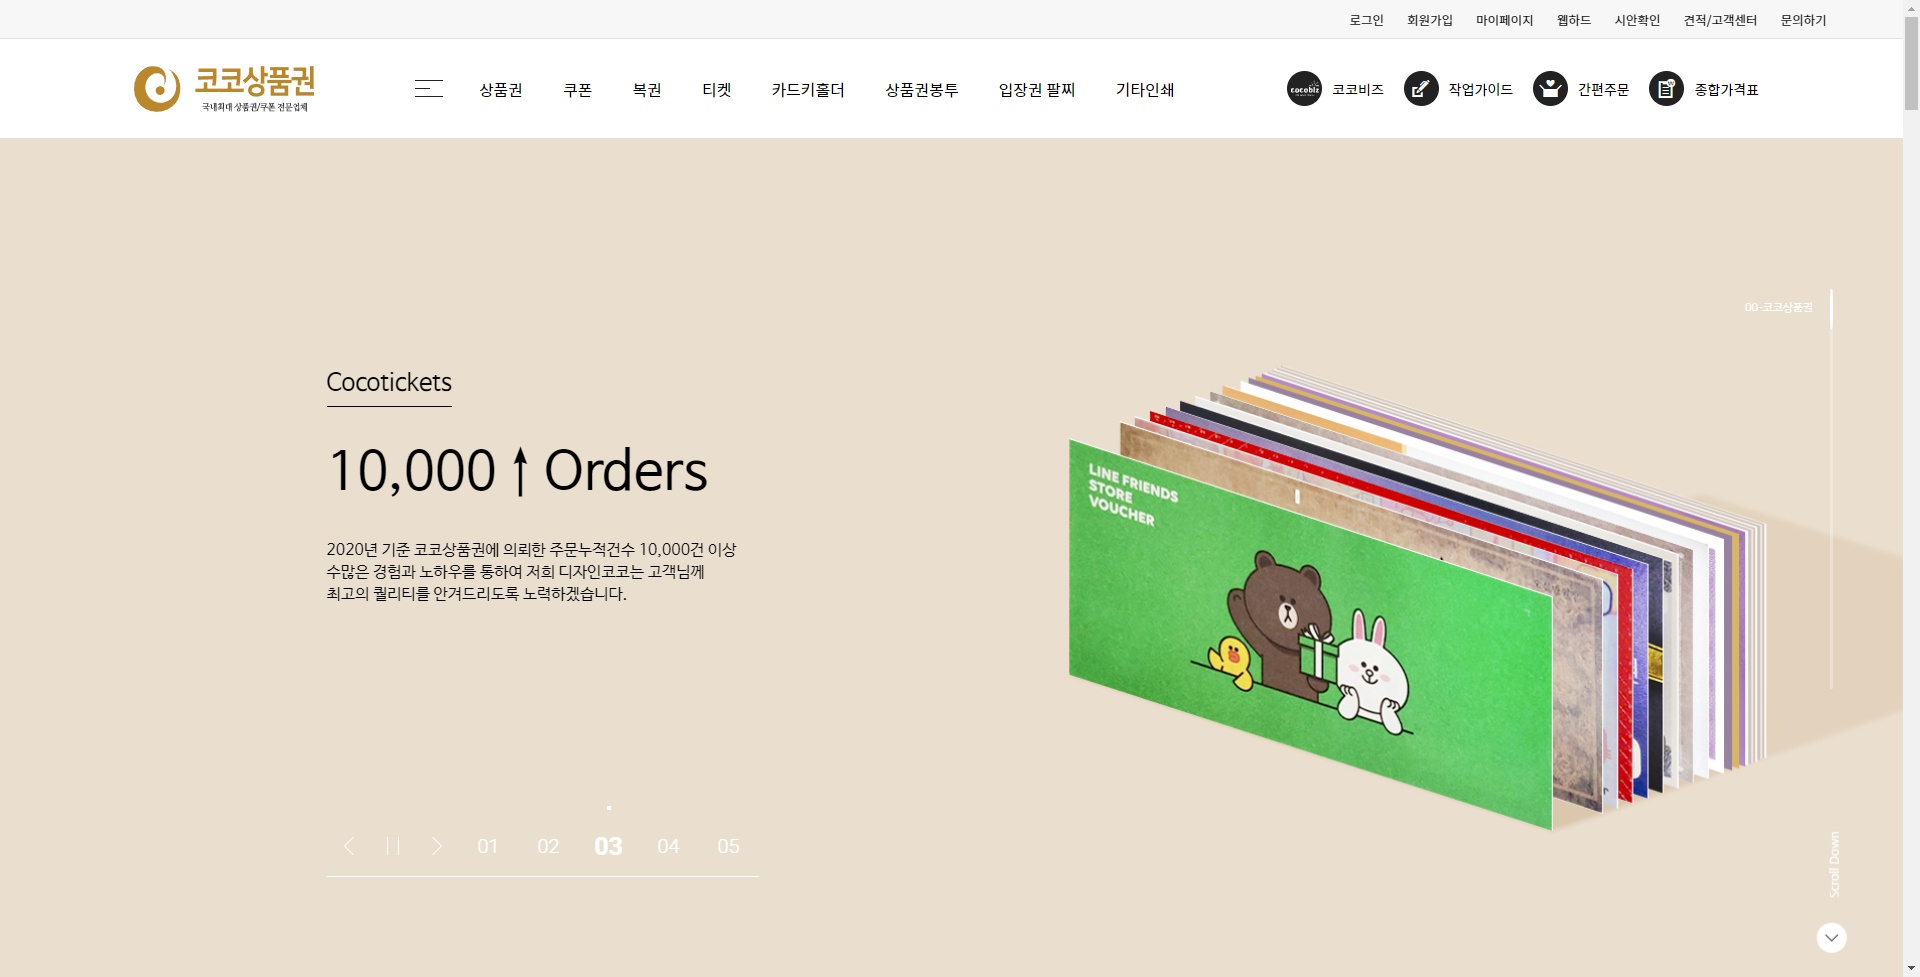1920x977 pixels.
Task: Select the 쿠폰 menu item
Action: 578,90
